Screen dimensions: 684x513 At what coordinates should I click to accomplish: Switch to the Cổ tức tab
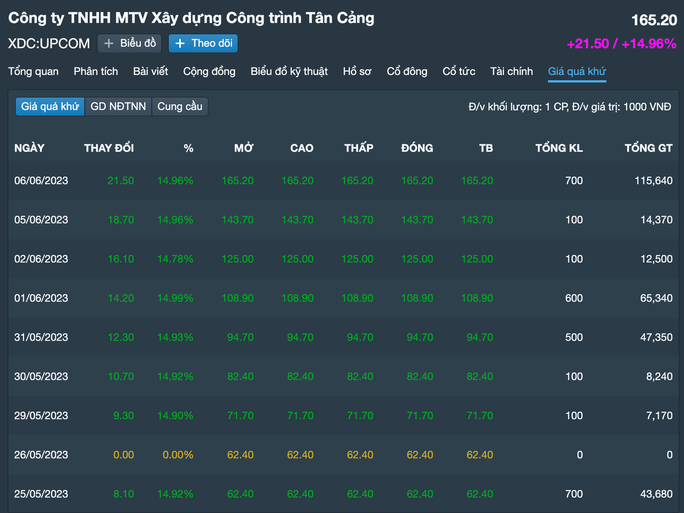point(458,72)
